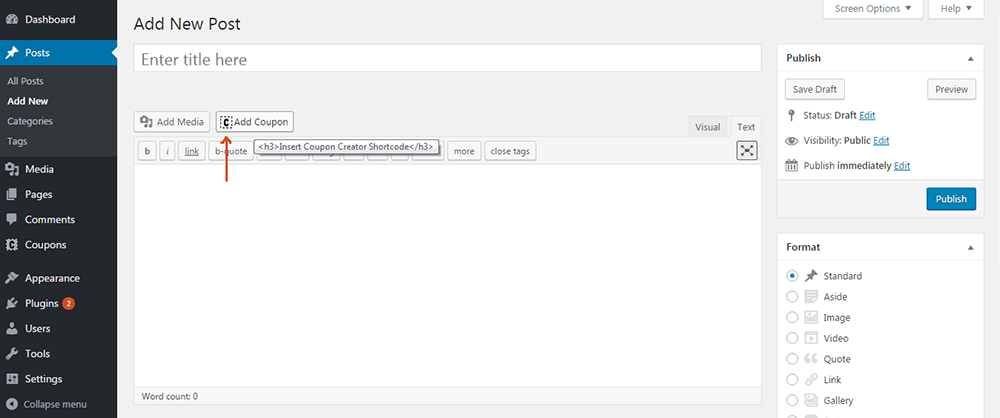Choose the Video post format
Screen dimensions: 1000x418
[793, 338]
